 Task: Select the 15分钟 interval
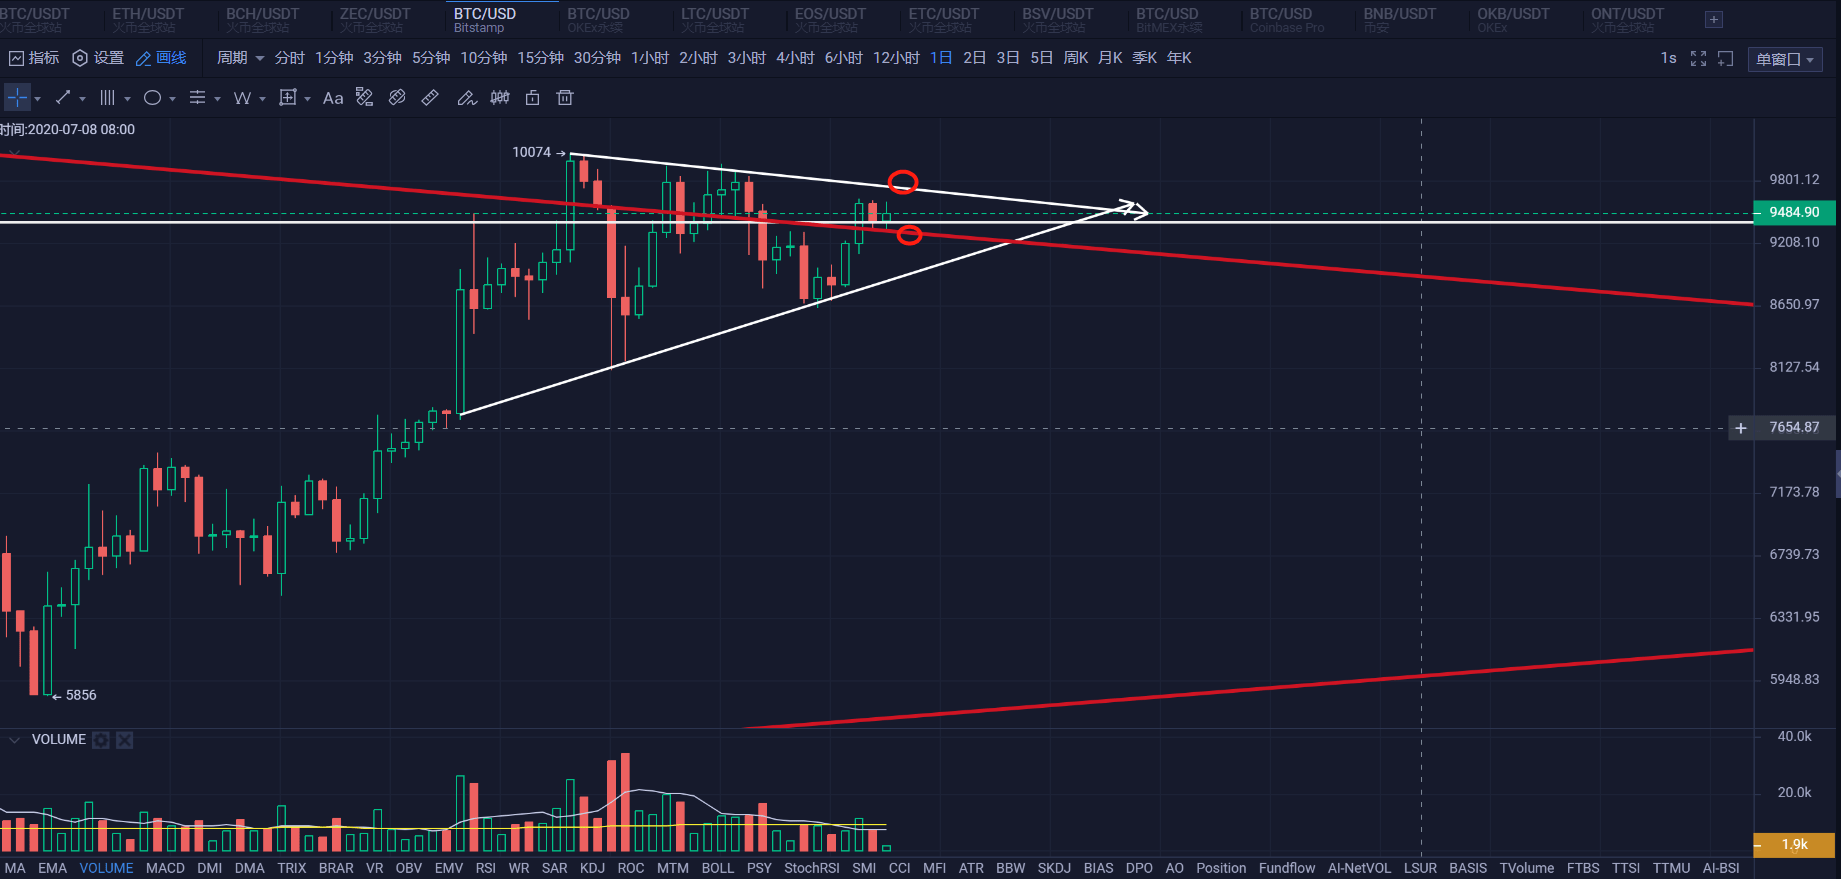click(540, 58)
